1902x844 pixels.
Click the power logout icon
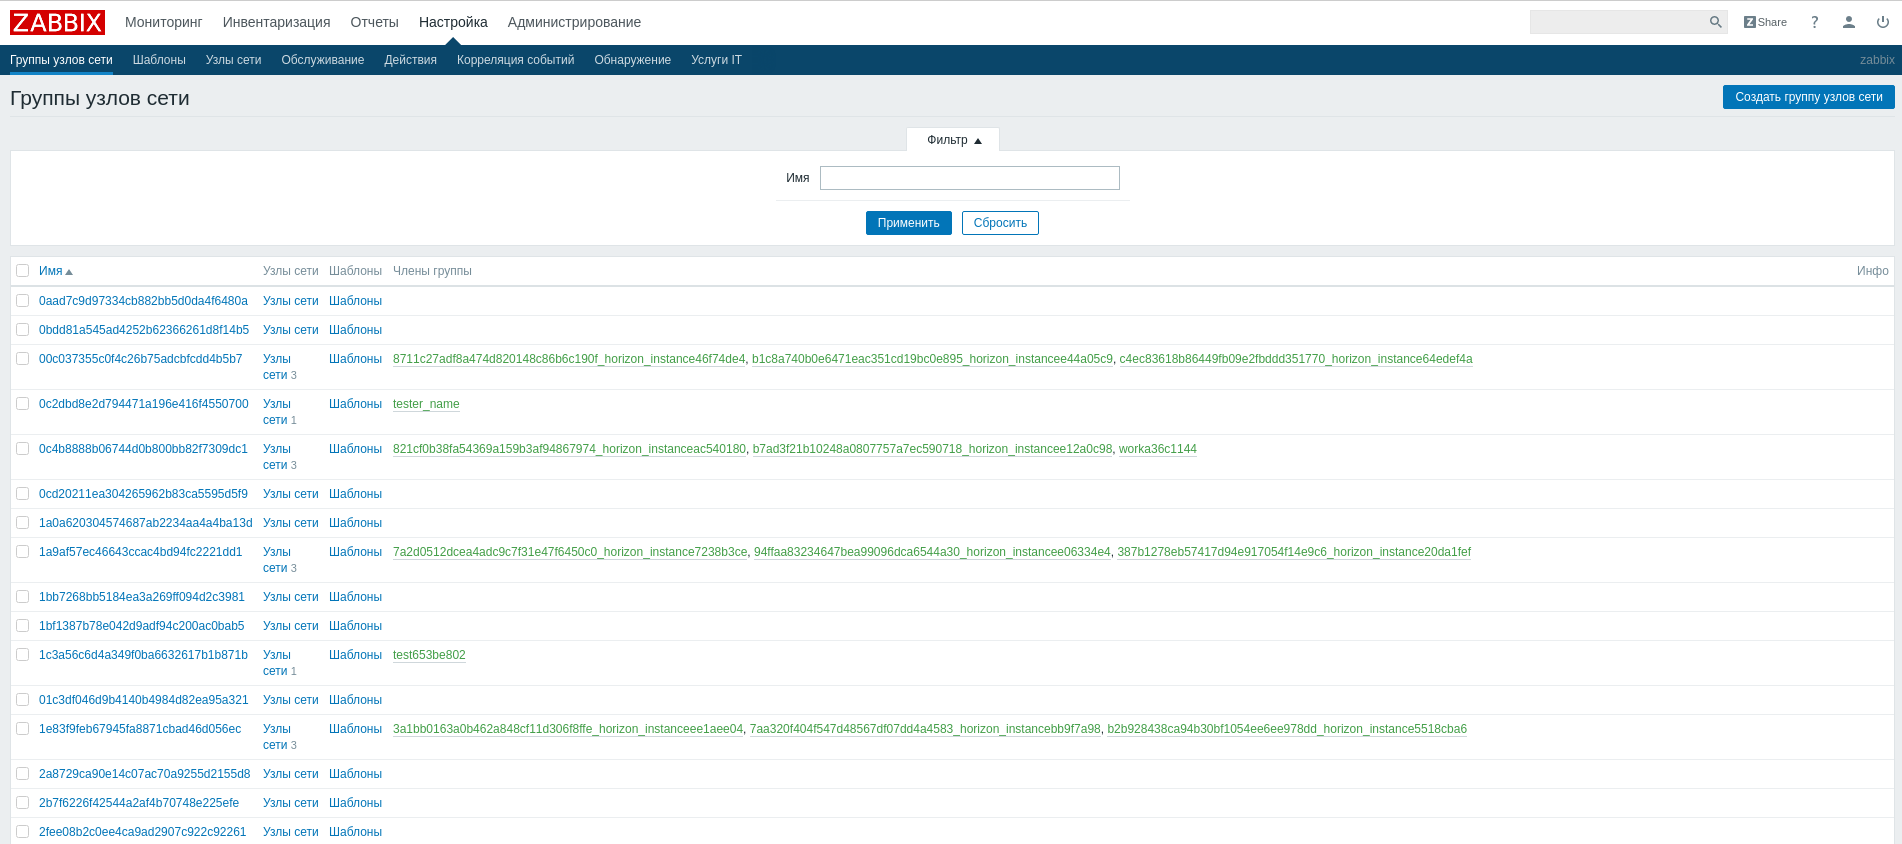(x=1882, y=22)
